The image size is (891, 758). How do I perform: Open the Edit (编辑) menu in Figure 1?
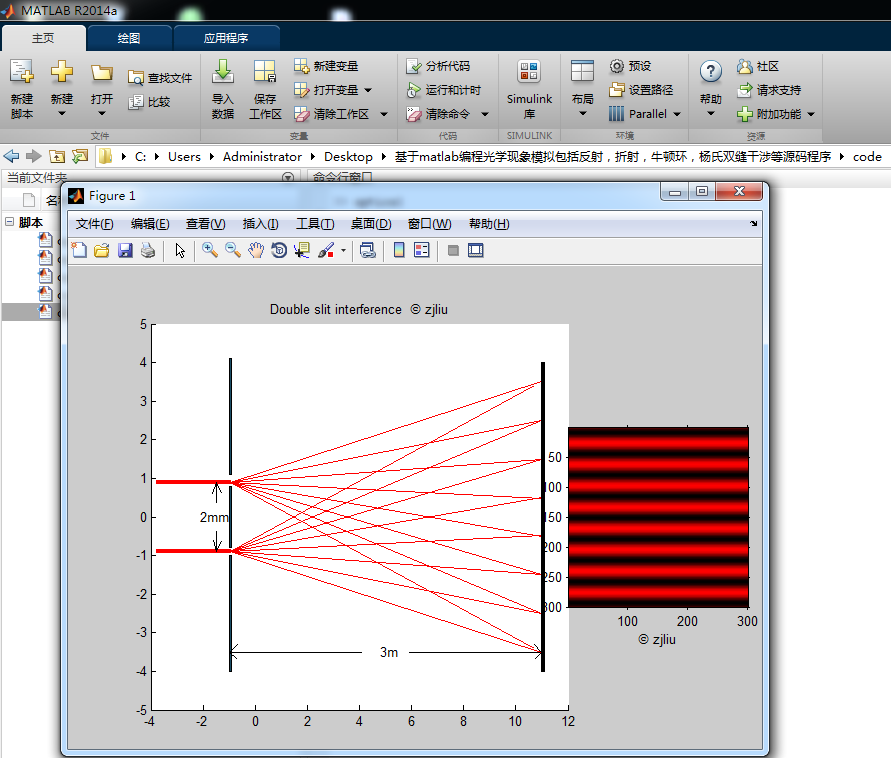[150, 224]
